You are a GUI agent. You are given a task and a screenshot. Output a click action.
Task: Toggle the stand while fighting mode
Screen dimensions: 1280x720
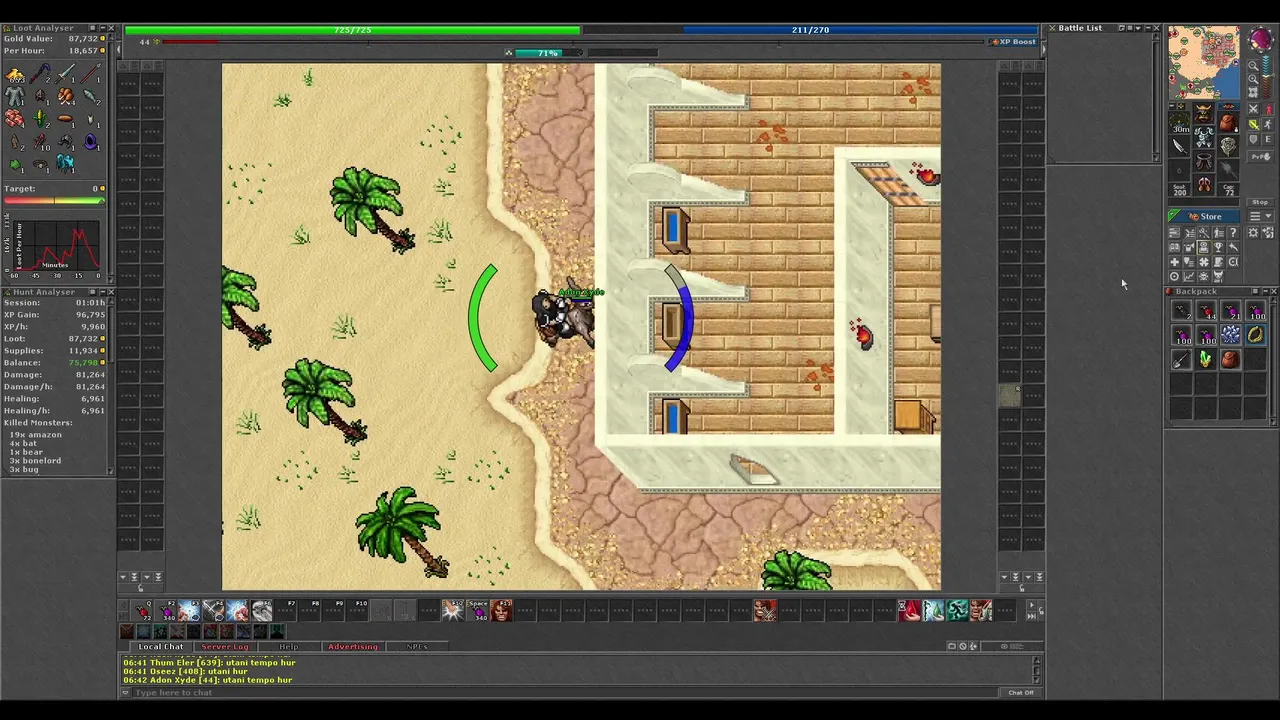1269,124
